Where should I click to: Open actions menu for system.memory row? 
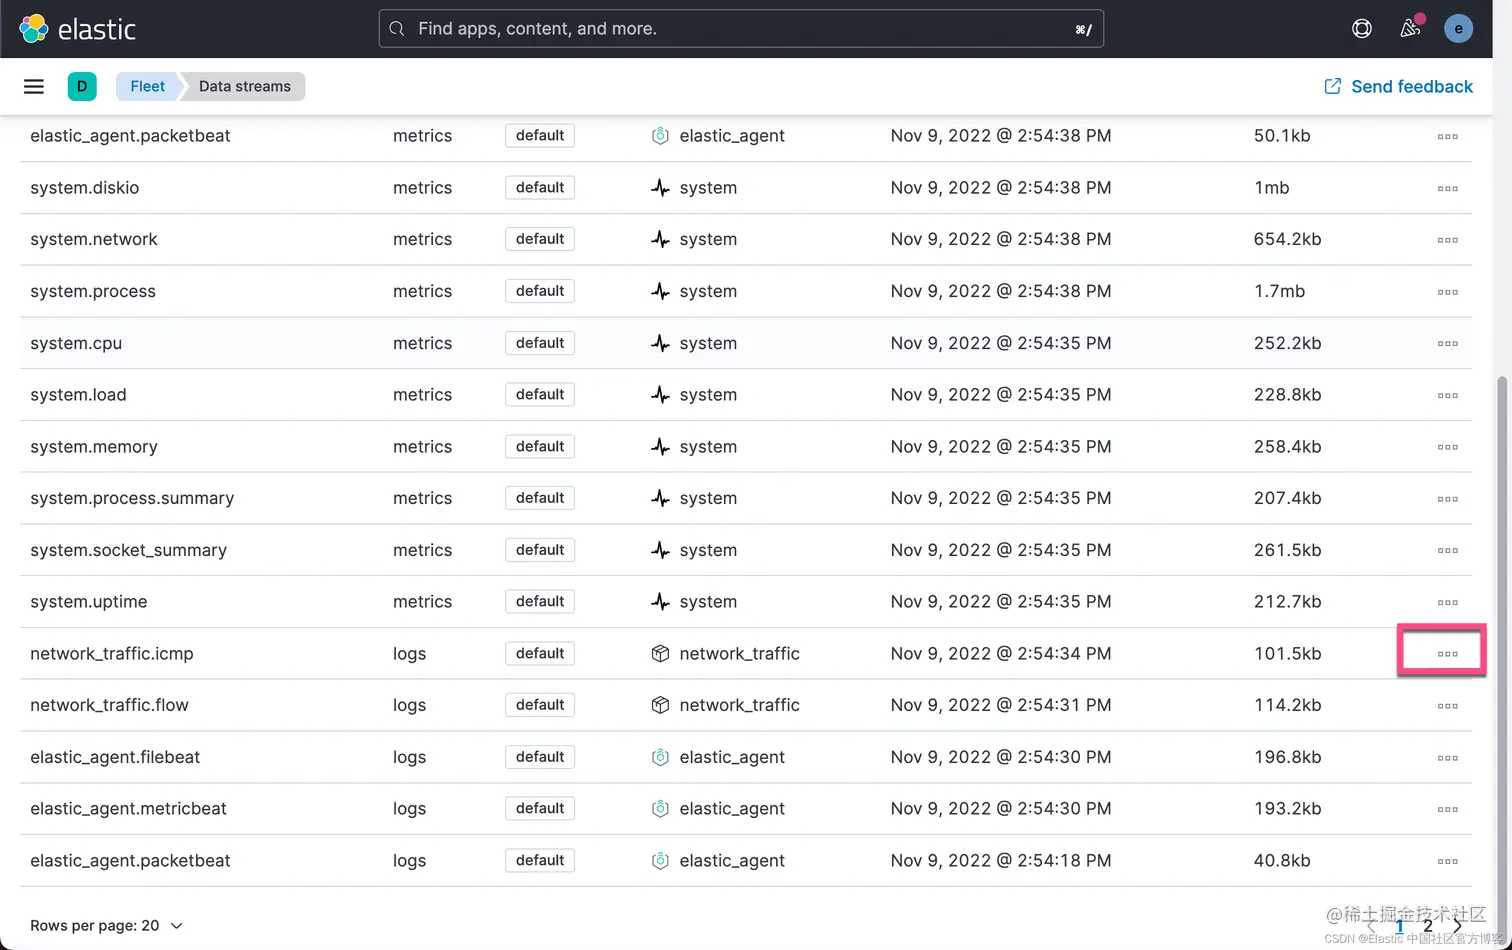pos(1447,447)
